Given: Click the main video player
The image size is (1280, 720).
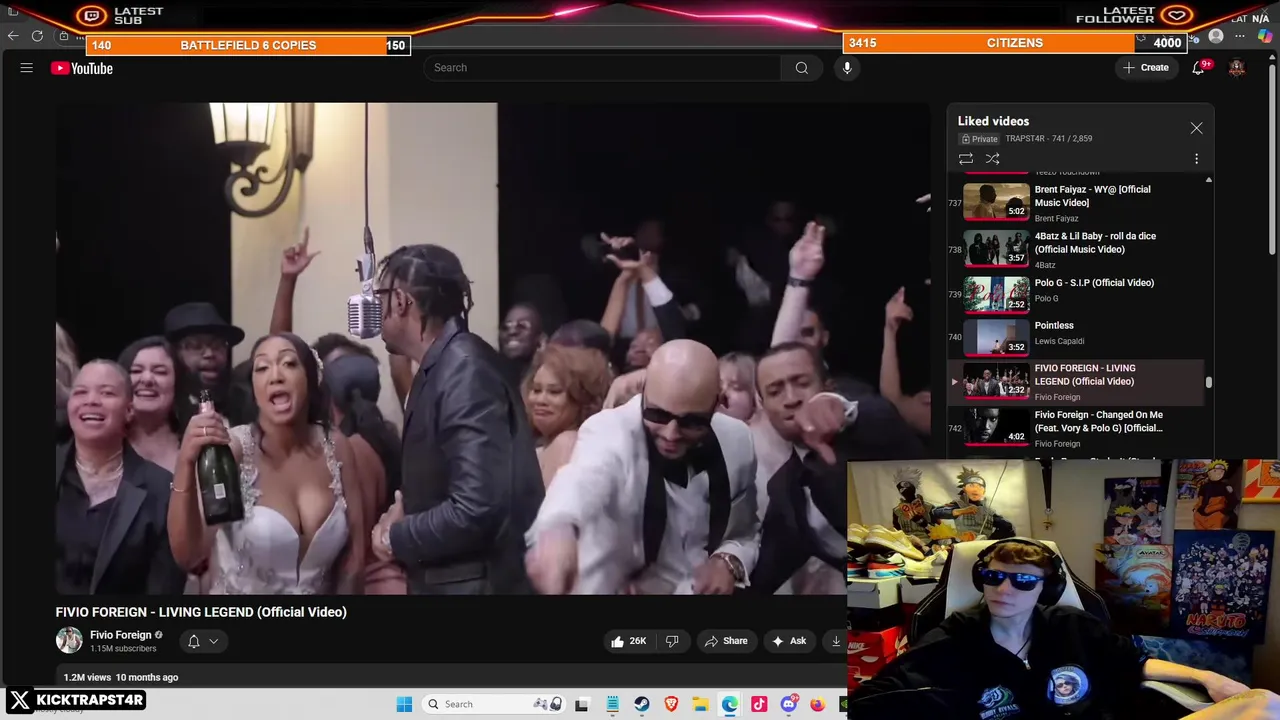Looking at the screenshot, I should click(x=492, y=348).
